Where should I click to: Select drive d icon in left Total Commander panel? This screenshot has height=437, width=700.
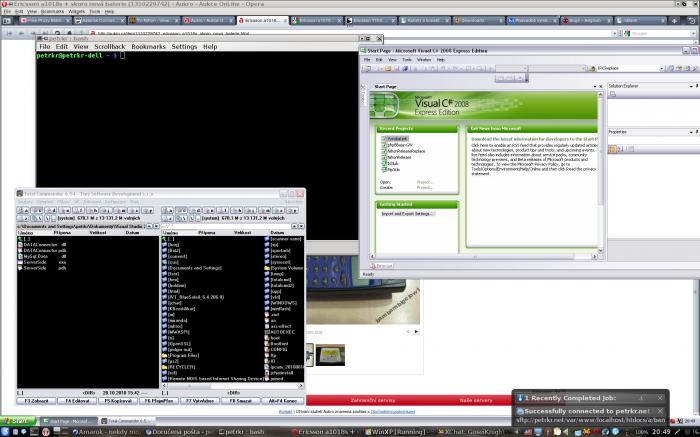[x=50, y=210]
